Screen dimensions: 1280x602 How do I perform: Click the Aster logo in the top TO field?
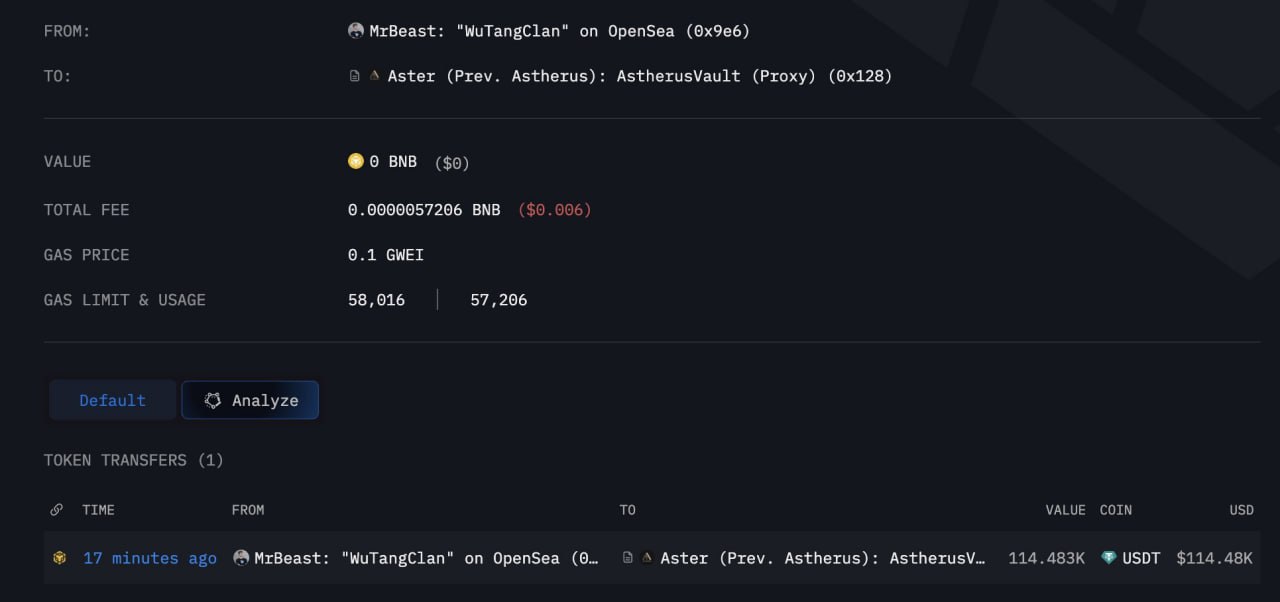[374, 75]
